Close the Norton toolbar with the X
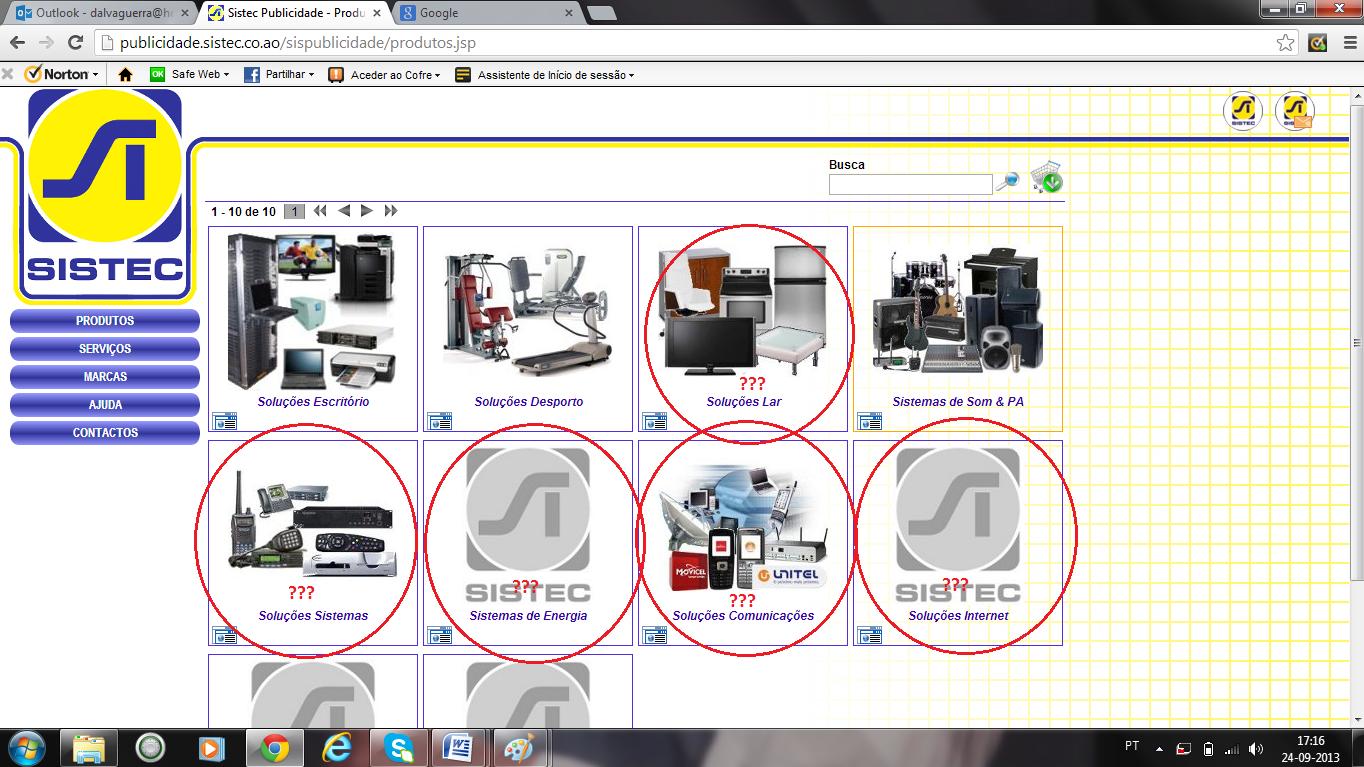This screenshot has height=767, width=1364. [7, 74]
